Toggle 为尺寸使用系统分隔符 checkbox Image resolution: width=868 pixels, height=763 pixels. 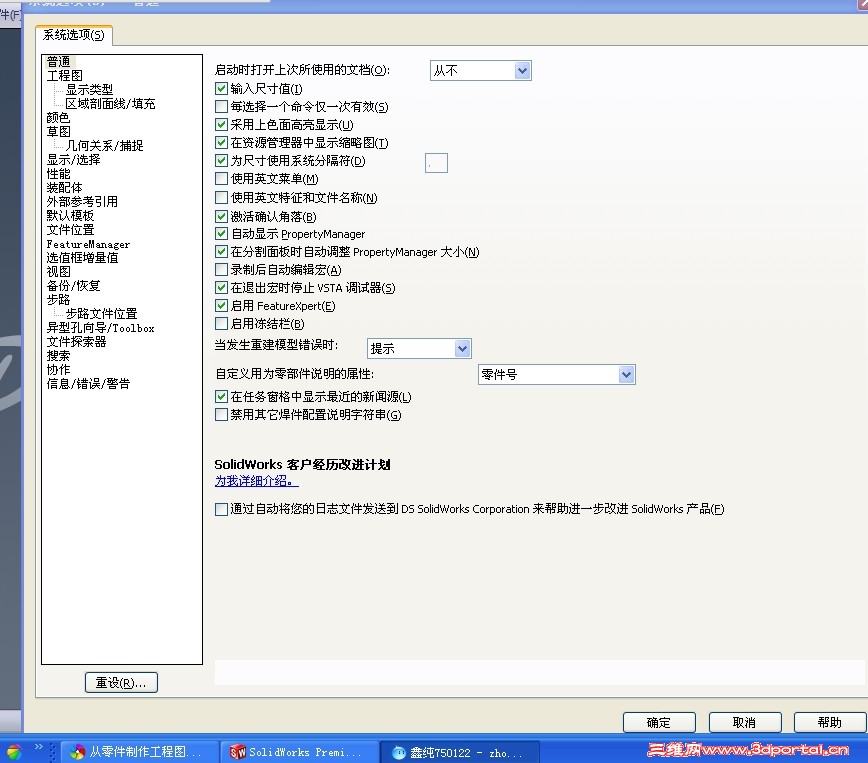(221, 161)
